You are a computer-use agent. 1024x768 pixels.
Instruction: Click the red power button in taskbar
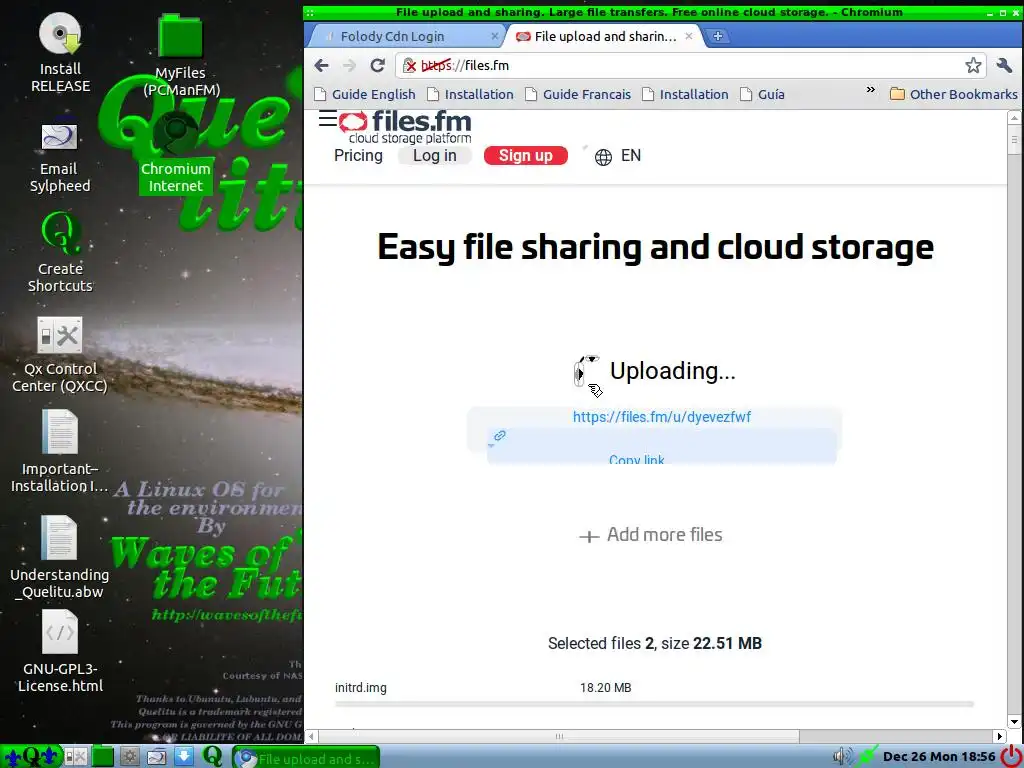coord(1012,757)
